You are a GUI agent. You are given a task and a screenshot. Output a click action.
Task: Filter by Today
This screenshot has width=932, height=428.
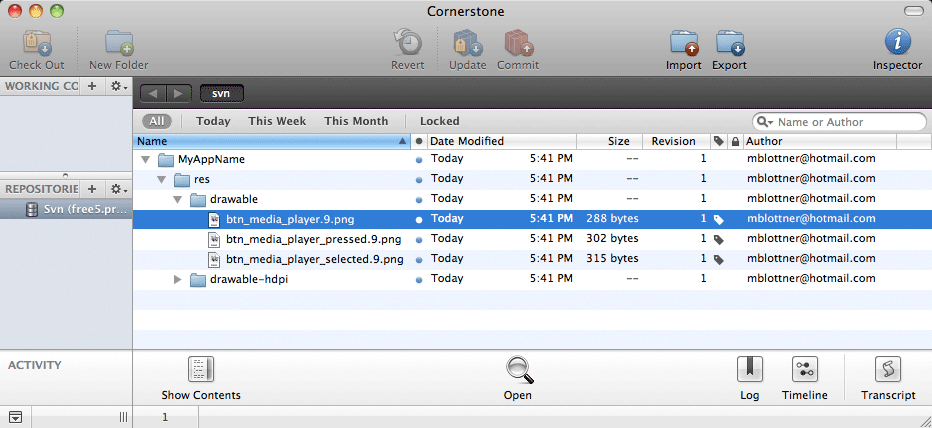point(213,121)
